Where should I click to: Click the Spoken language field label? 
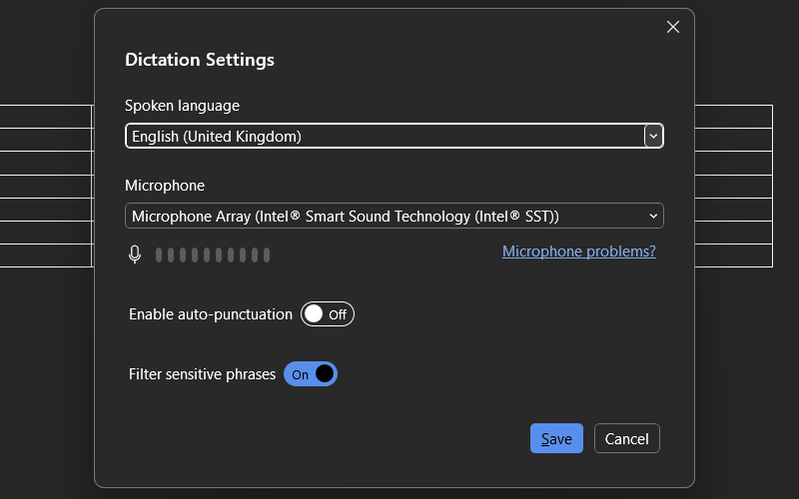(182, 105)
